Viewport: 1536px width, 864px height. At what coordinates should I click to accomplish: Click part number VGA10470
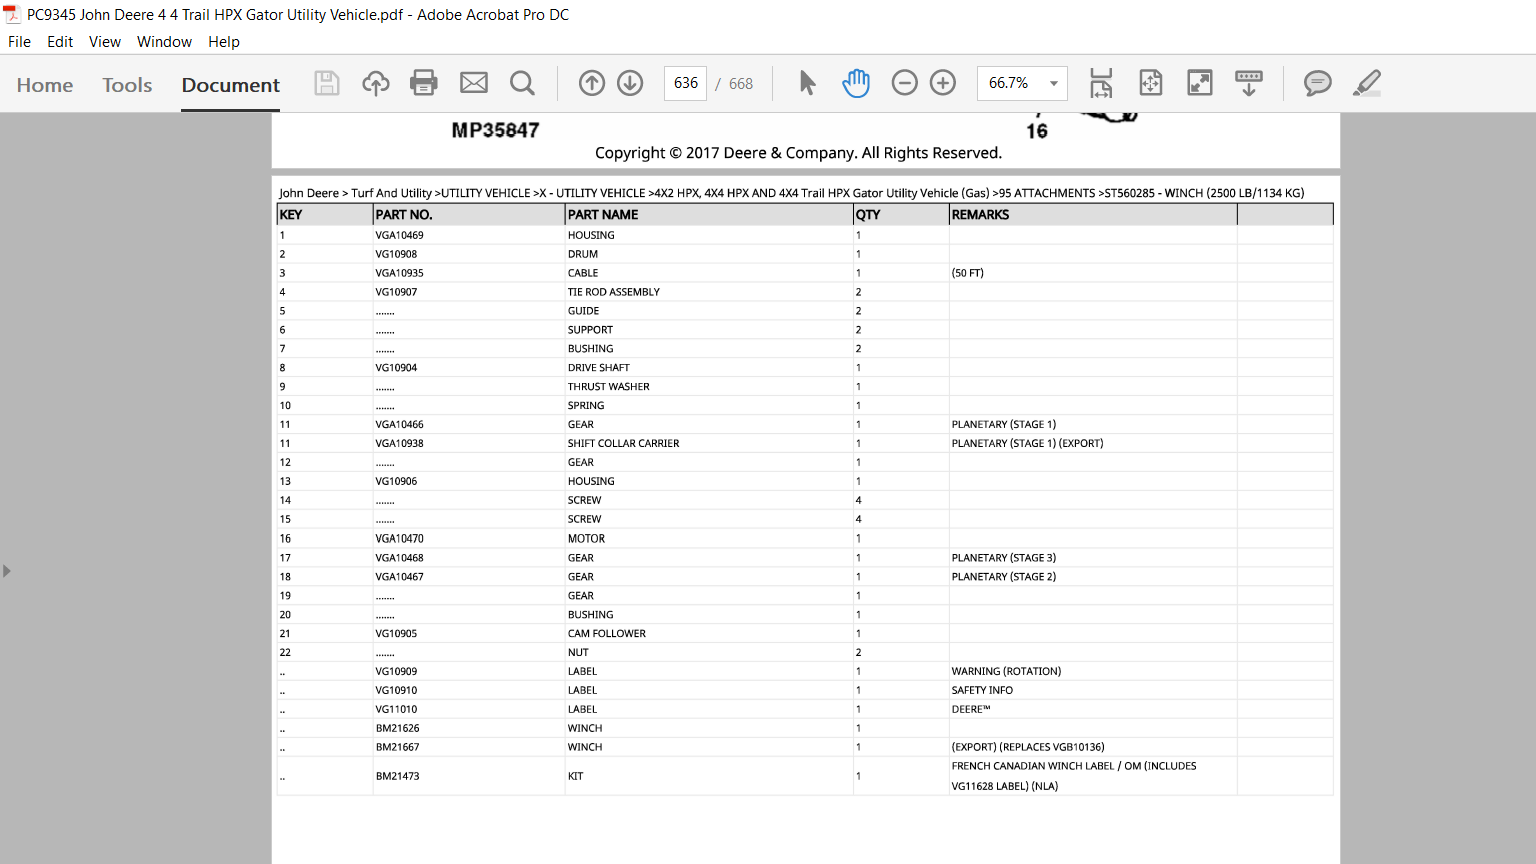click(x=400, y=538)
